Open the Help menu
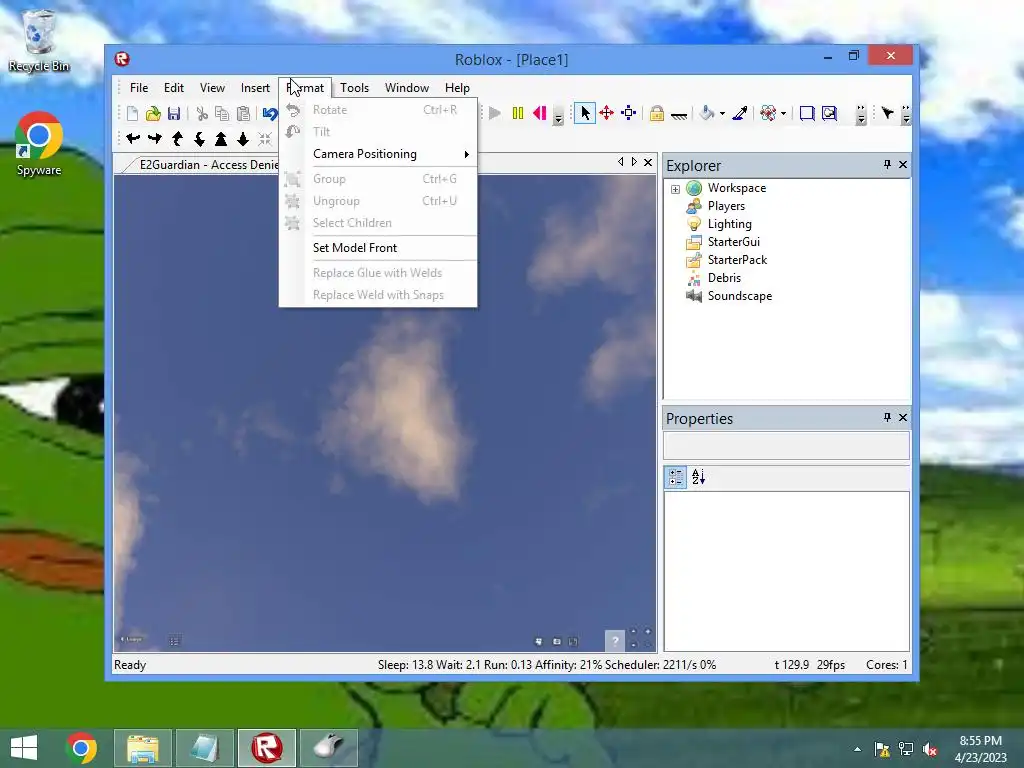This screenshot has width=1024, height=768. [x=457, y=88]
